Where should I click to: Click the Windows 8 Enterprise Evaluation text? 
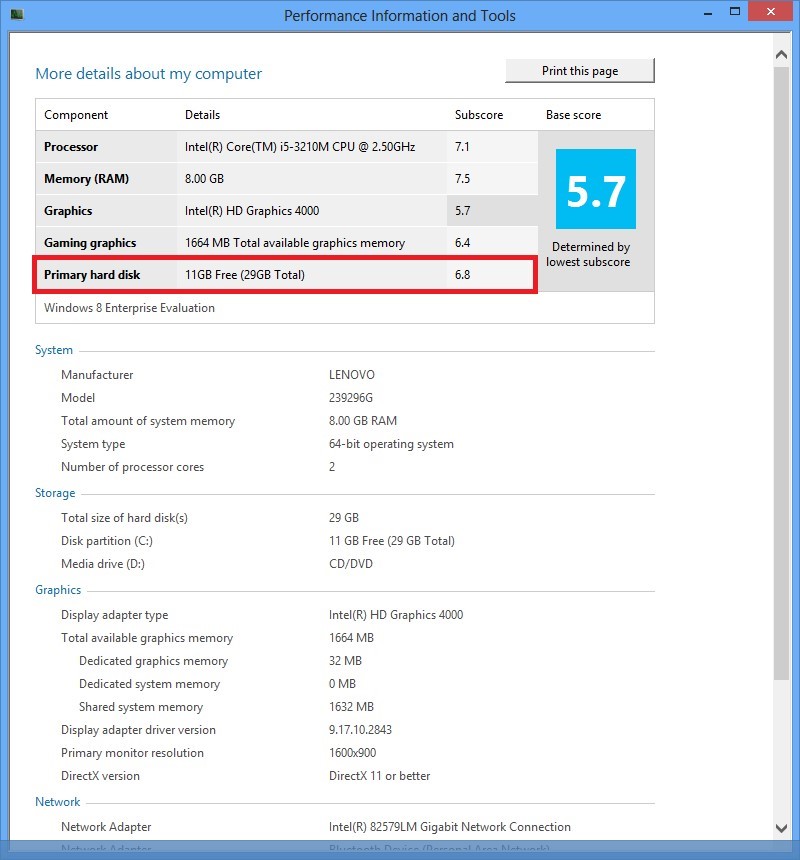pos(129,308)
